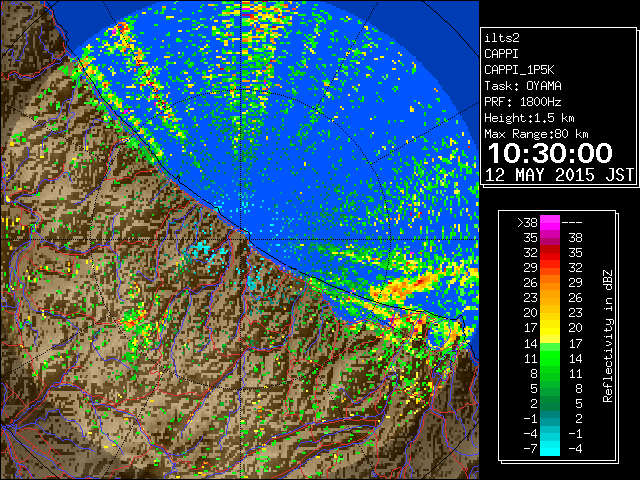
Task: Click the green legend swatch beside 8
Action: 550,373
